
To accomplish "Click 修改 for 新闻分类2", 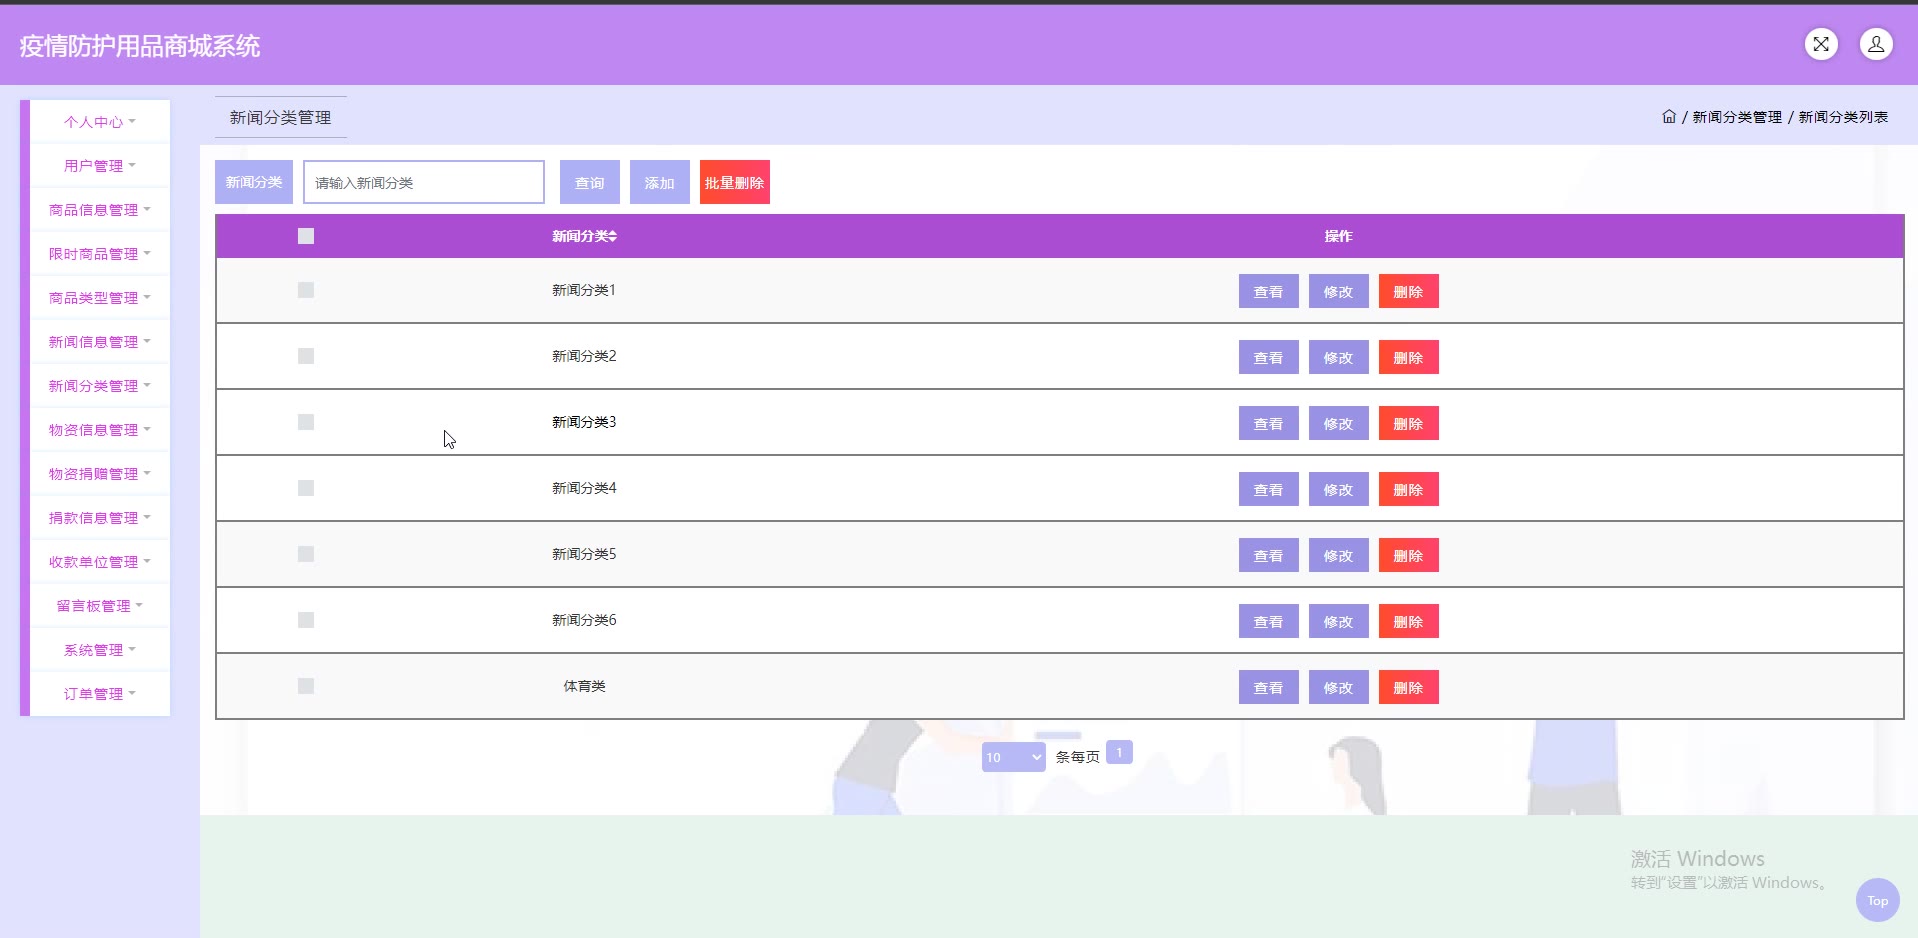I will coord(1339,357).
